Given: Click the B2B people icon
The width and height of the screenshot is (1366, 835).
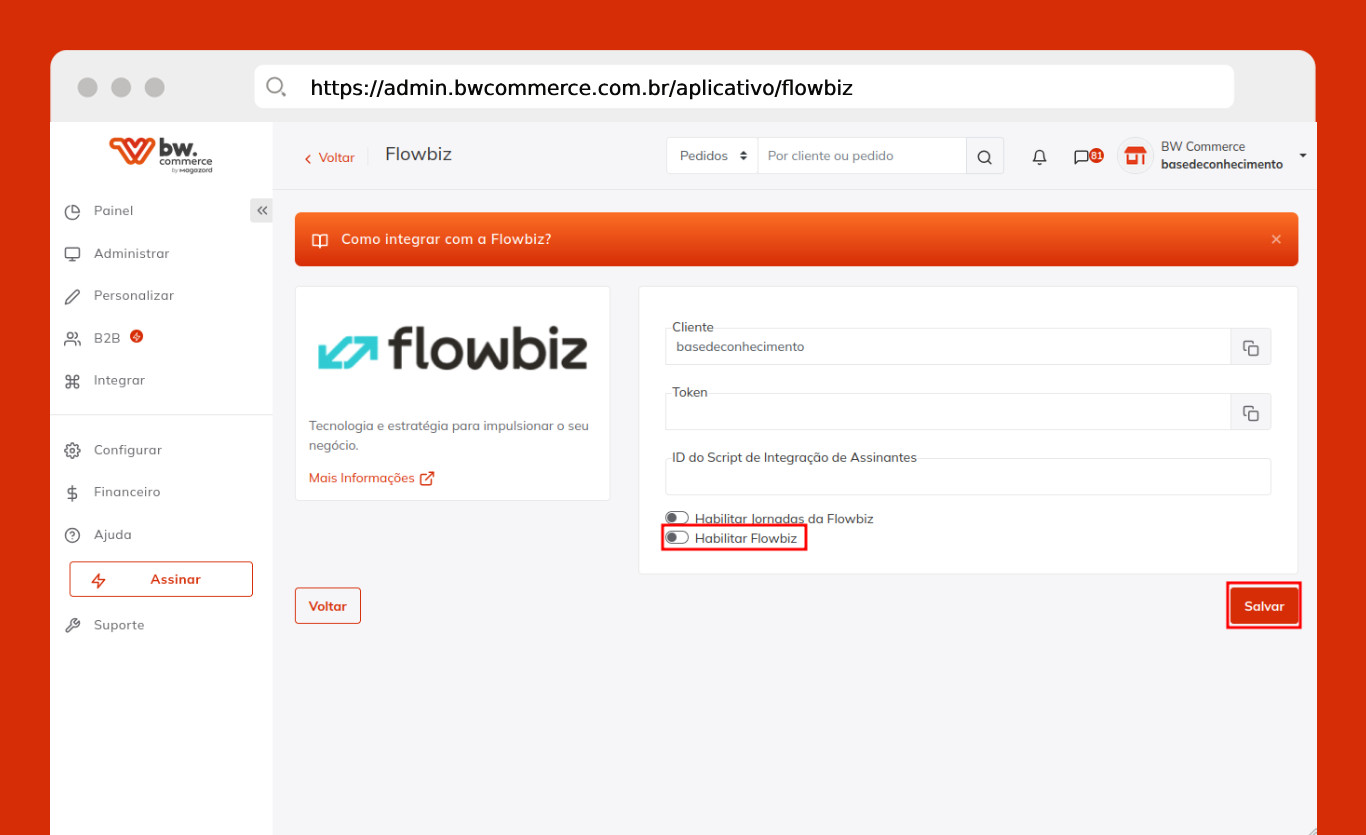Looking at the screenshot, I should pyautogui.click(x=72, y=339).
